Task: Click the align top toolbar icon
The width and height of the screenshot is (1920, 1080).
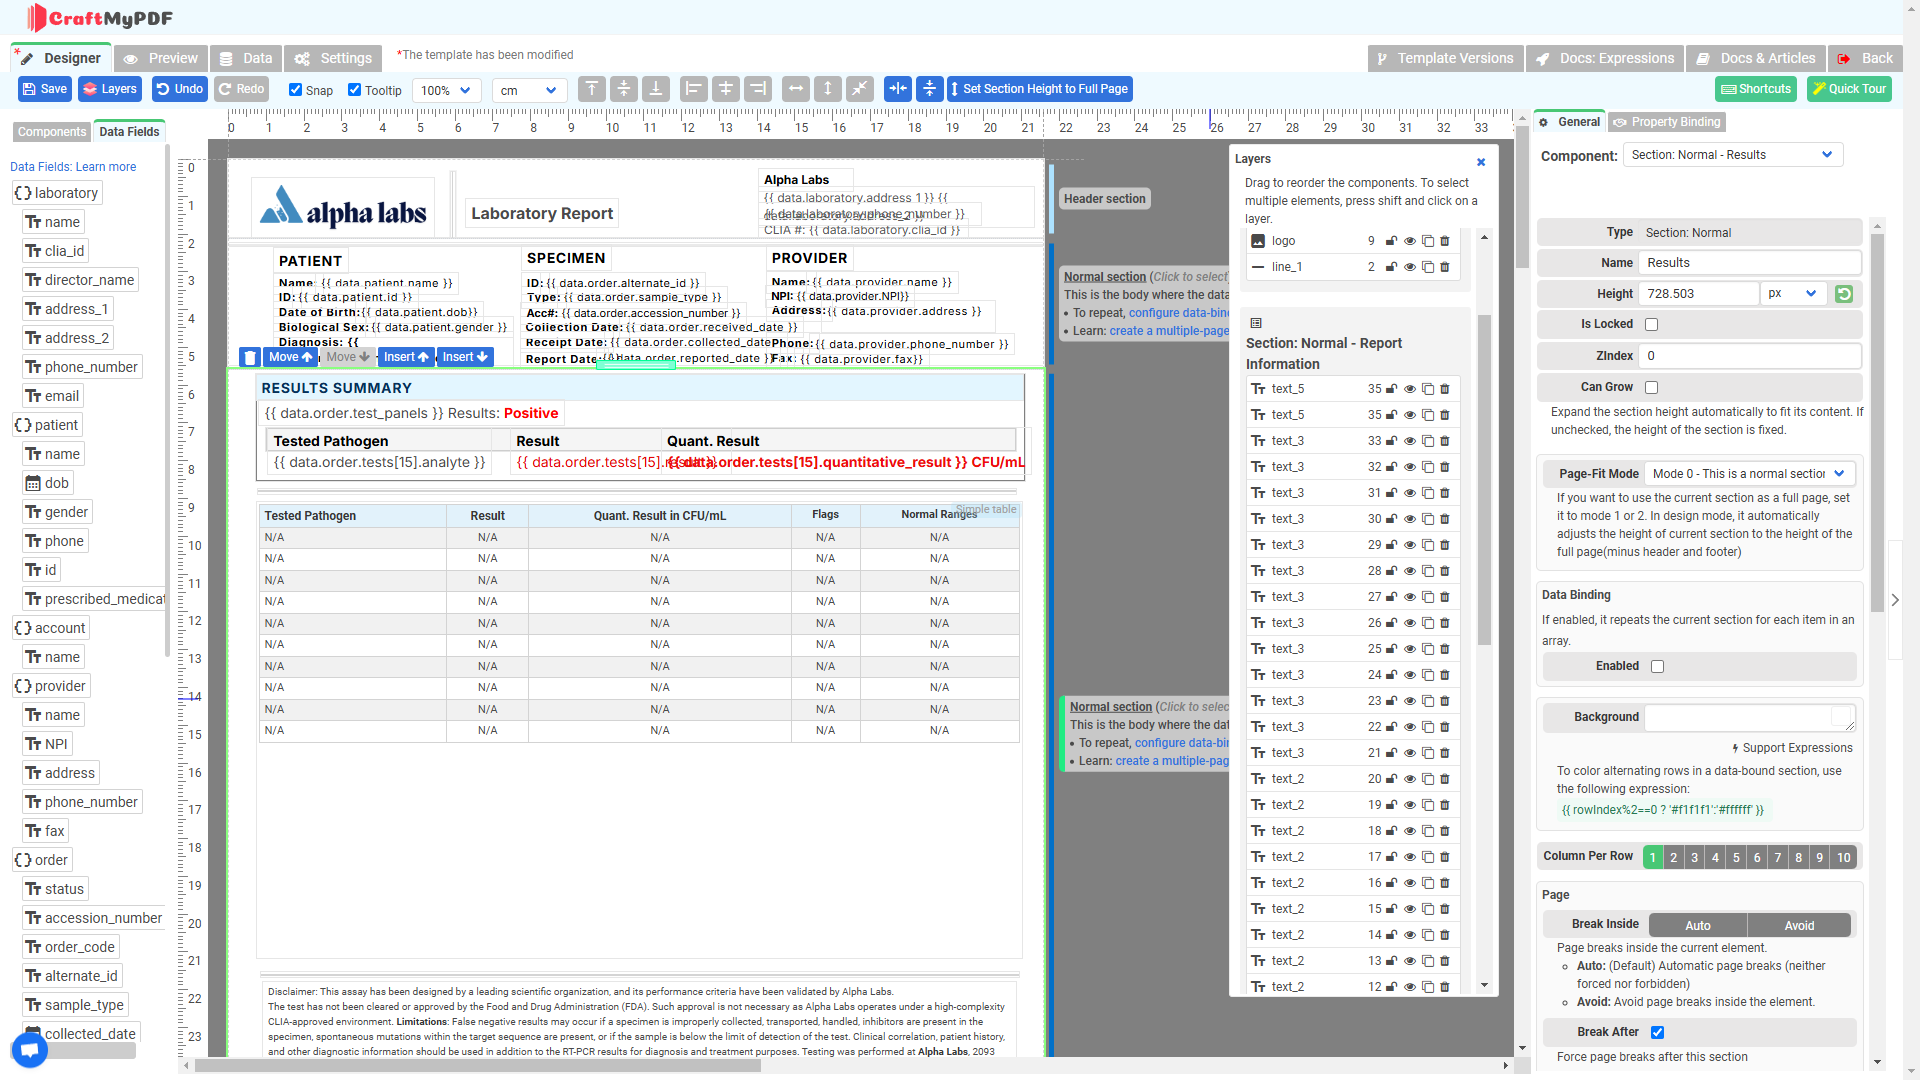Action: click(x=591, y=89)
